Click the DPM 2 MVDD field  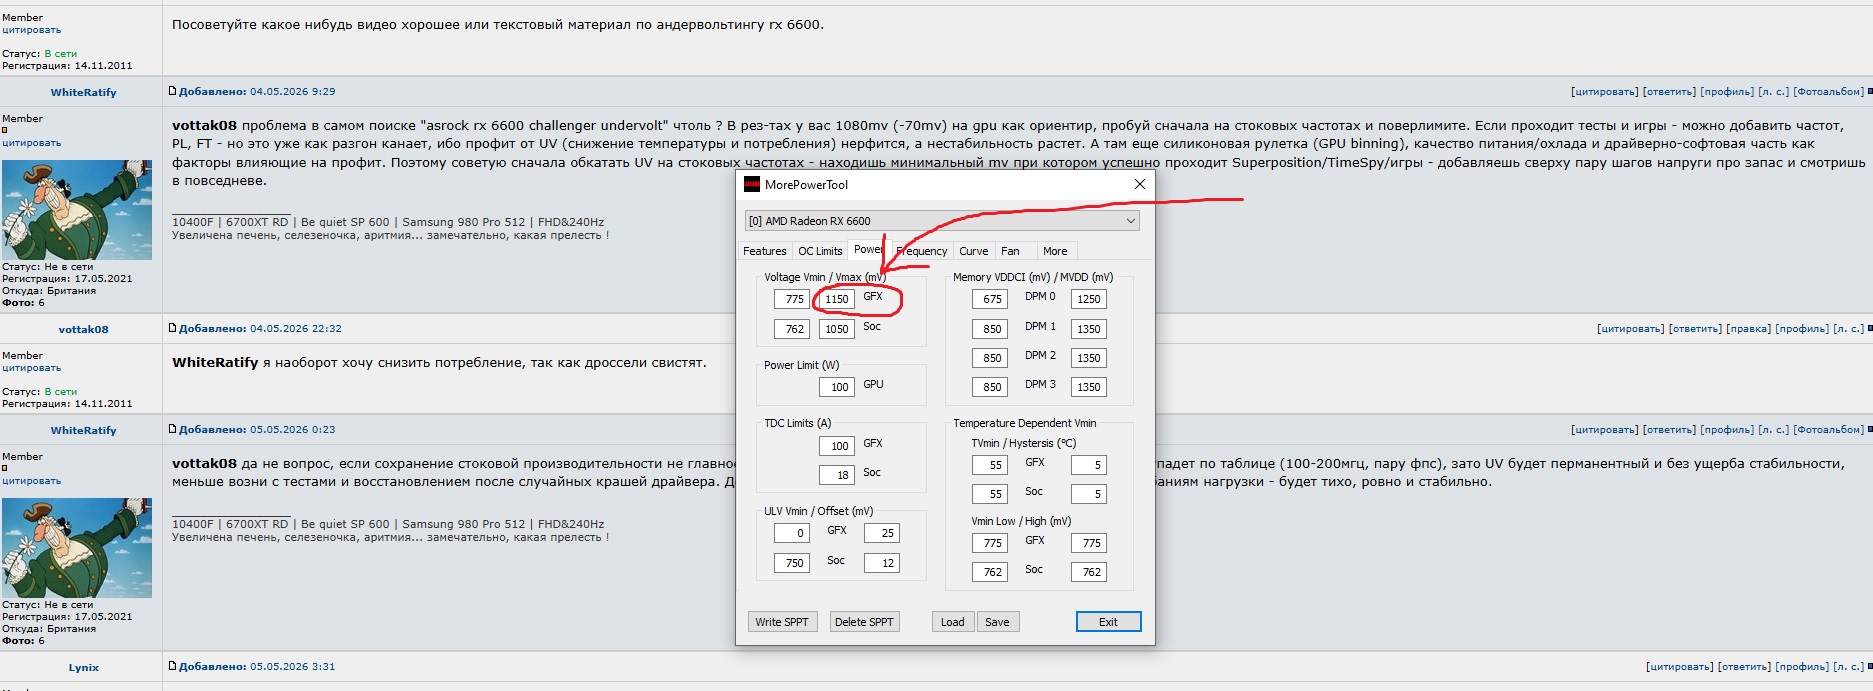point(1088,358)
